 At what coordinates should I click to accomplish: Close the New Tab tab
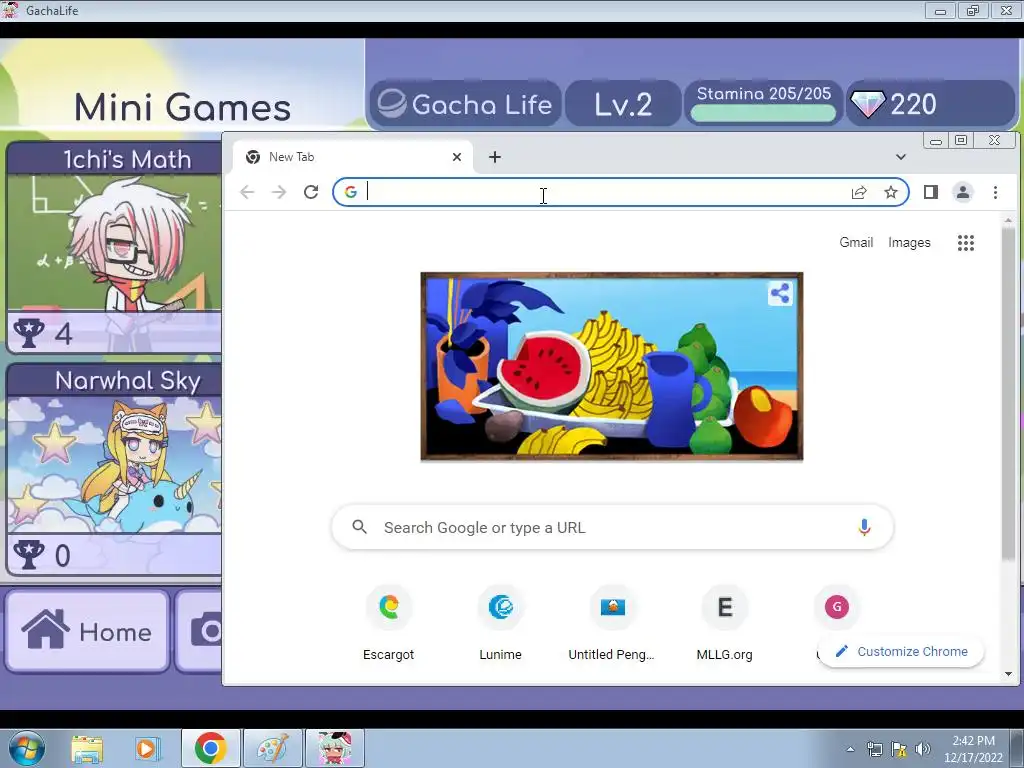(x=457, y=157)
